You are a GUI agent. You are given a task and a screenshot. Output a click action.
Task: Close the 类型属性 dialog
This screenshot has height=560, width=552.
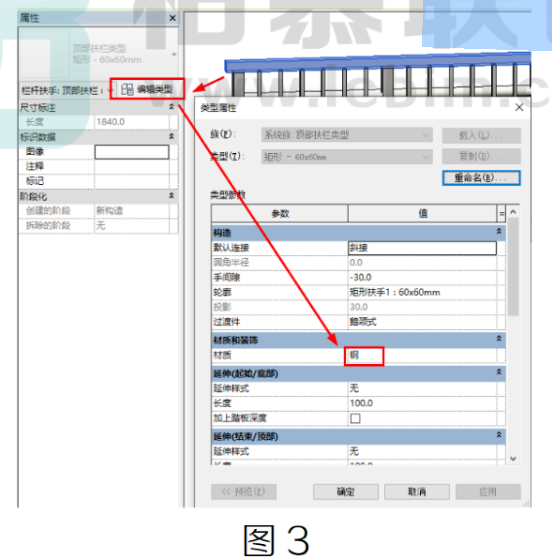click(519, 107)
